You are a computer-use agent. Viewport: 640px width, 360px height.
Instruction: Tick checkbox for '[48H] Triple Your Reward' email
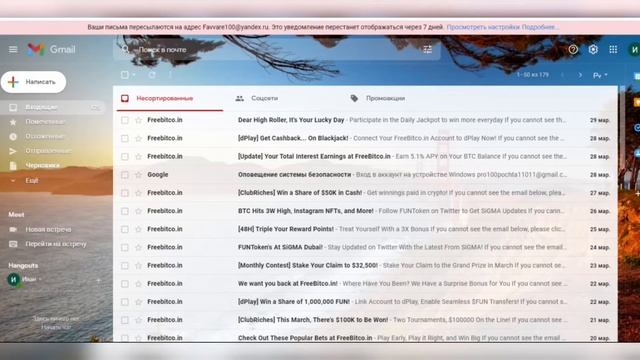click(125, 229)
